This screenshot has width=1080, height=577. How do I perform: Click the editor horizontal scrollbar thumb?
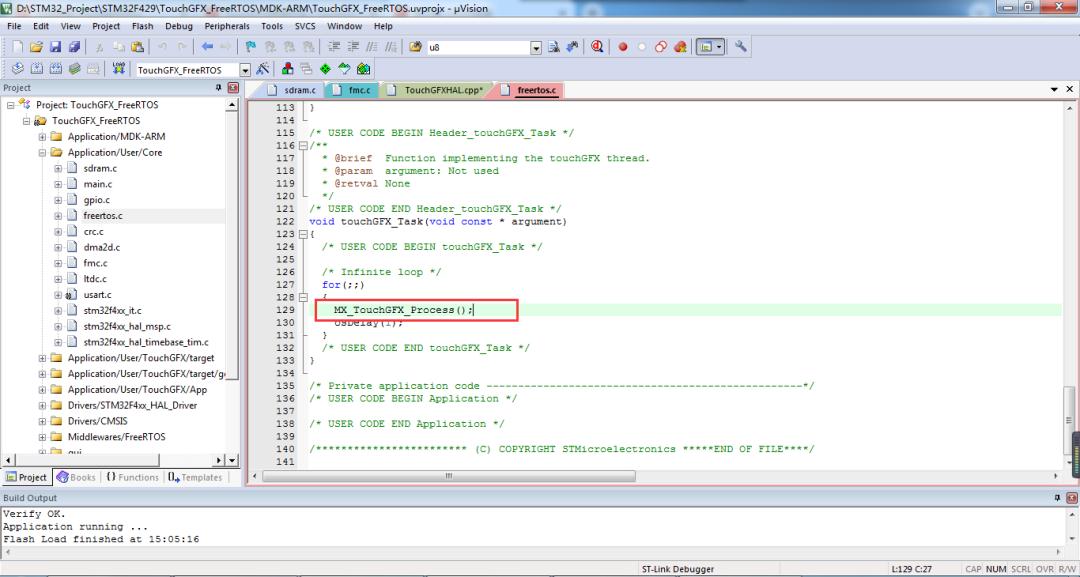point(448,476)
